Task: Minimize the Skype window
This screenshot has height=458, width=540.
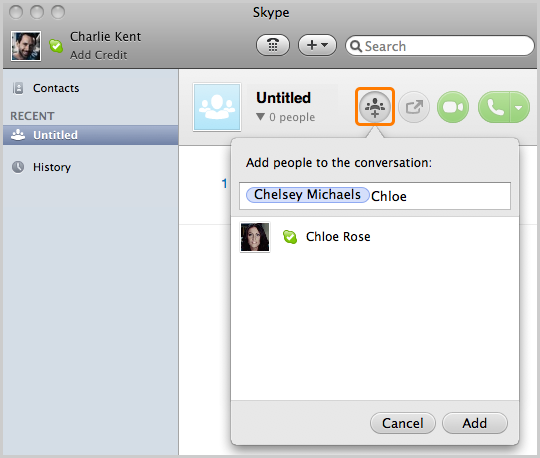Action: click(x=37, y=12)
